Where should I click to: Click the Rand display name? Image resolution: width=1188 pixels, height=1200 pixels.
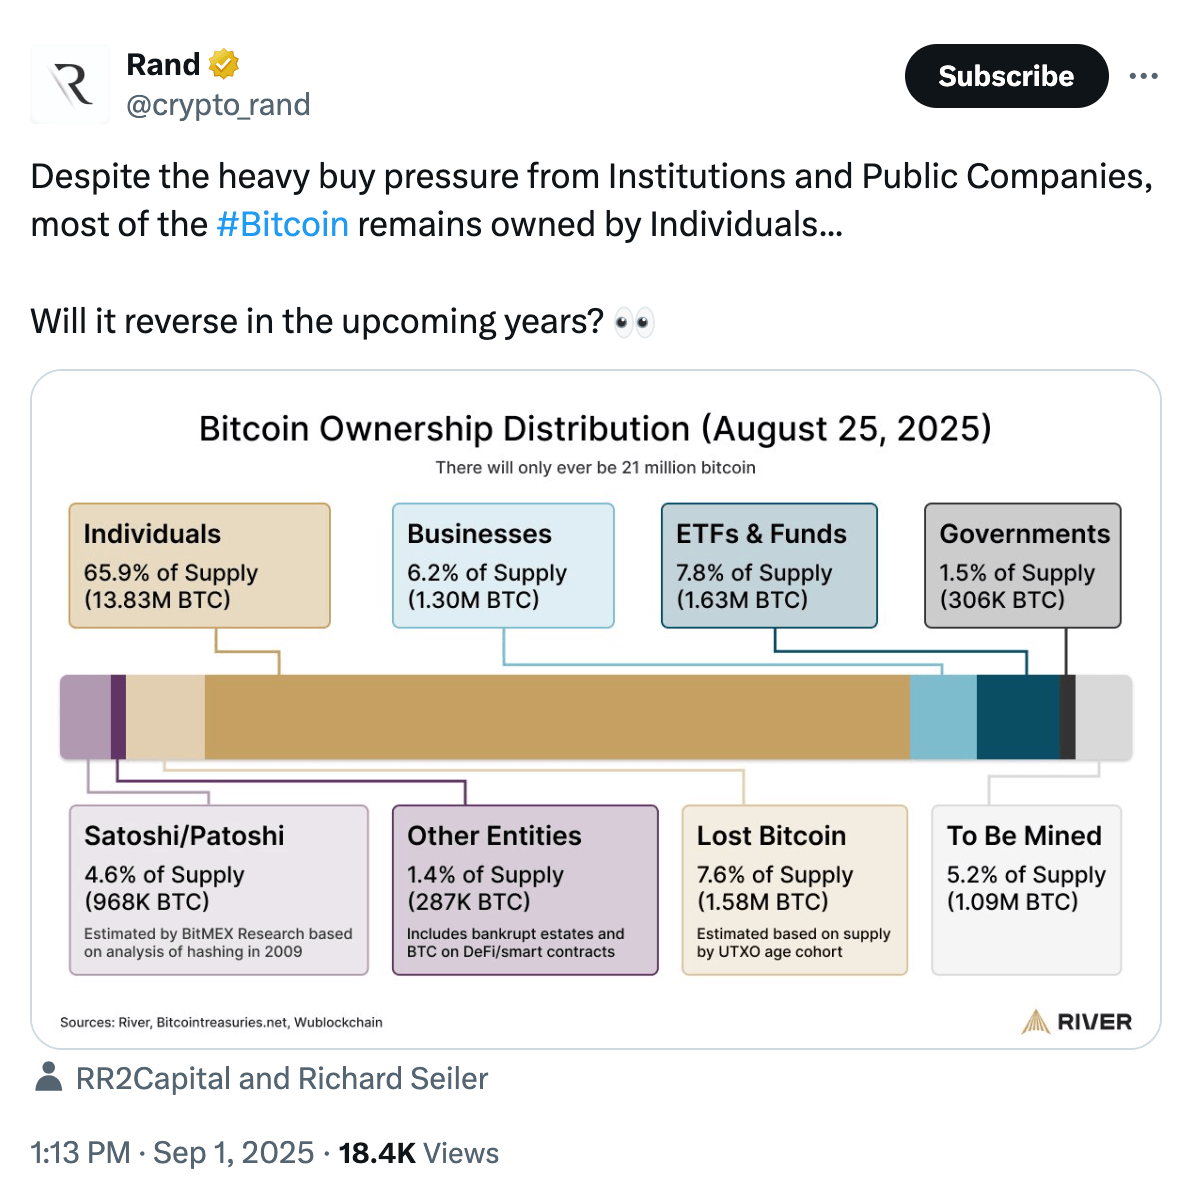163,65
